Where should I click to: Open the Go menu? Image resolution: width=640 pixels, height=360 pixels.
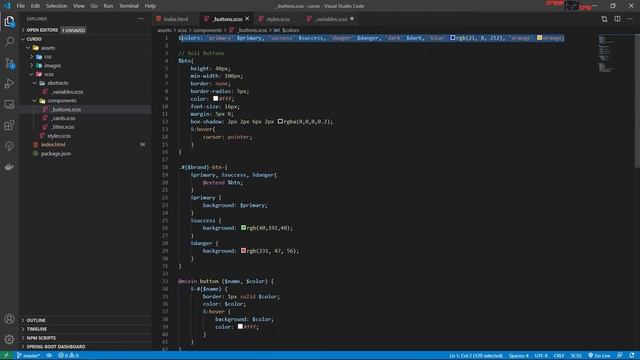[x=94, y=6]
